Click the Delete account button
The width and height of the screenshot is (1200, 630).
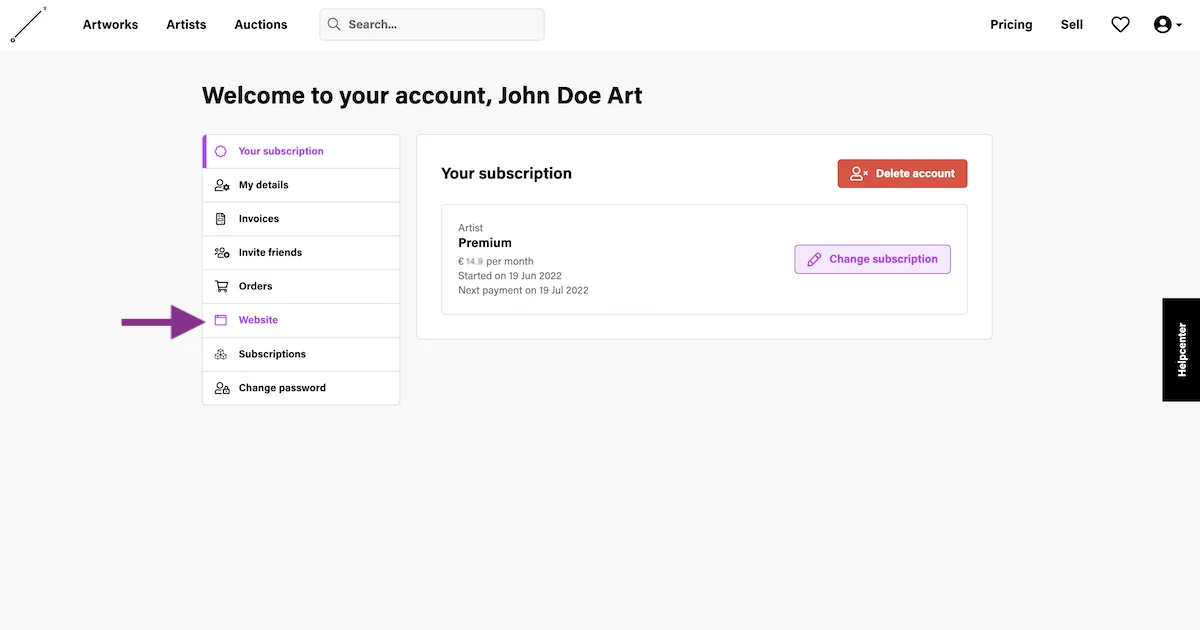[902, 173]
